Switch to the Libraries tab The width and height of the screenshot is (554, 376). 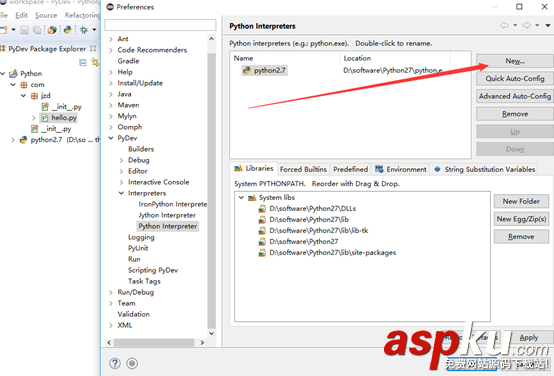[x=254, y=169]
